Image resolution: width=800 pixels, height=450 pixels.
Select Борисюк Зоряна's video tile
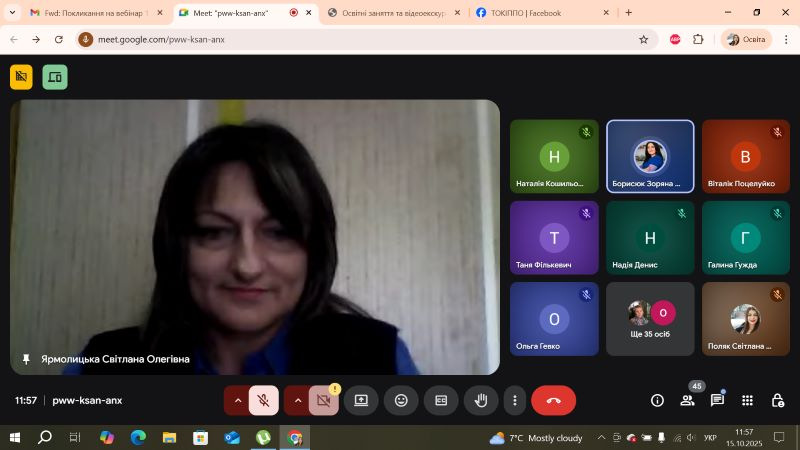(x=650, y=156)
